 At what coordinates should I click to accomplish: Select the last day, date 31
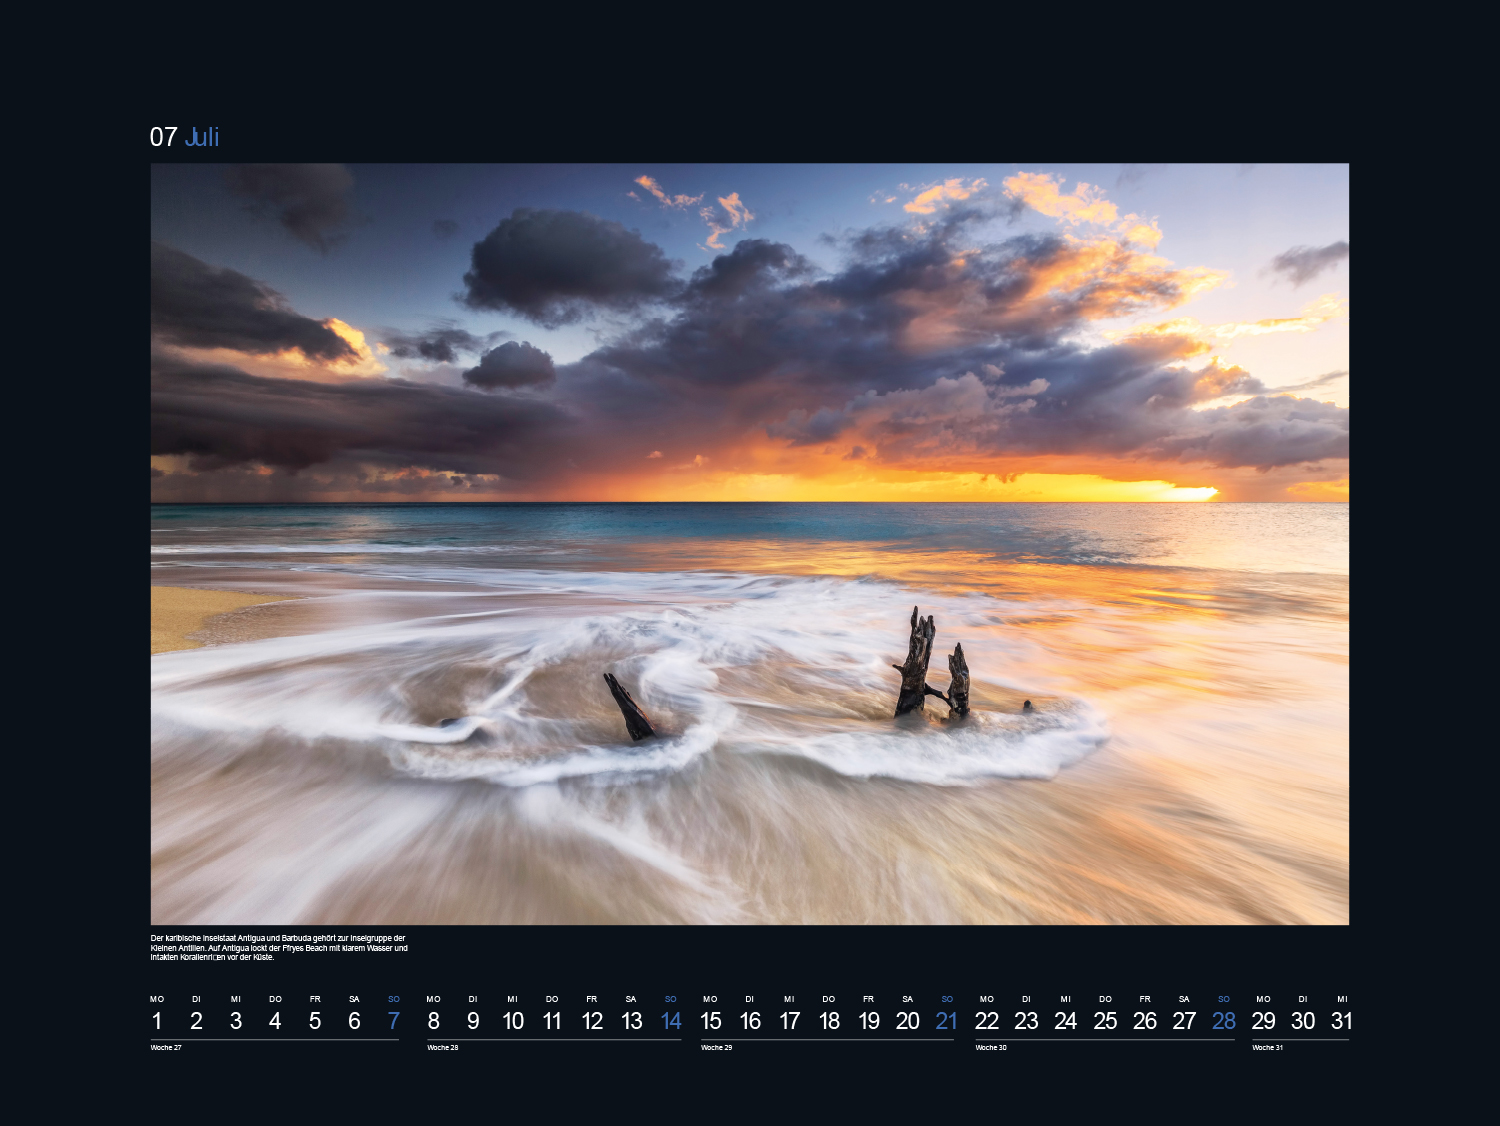tap(1341, 1021)
